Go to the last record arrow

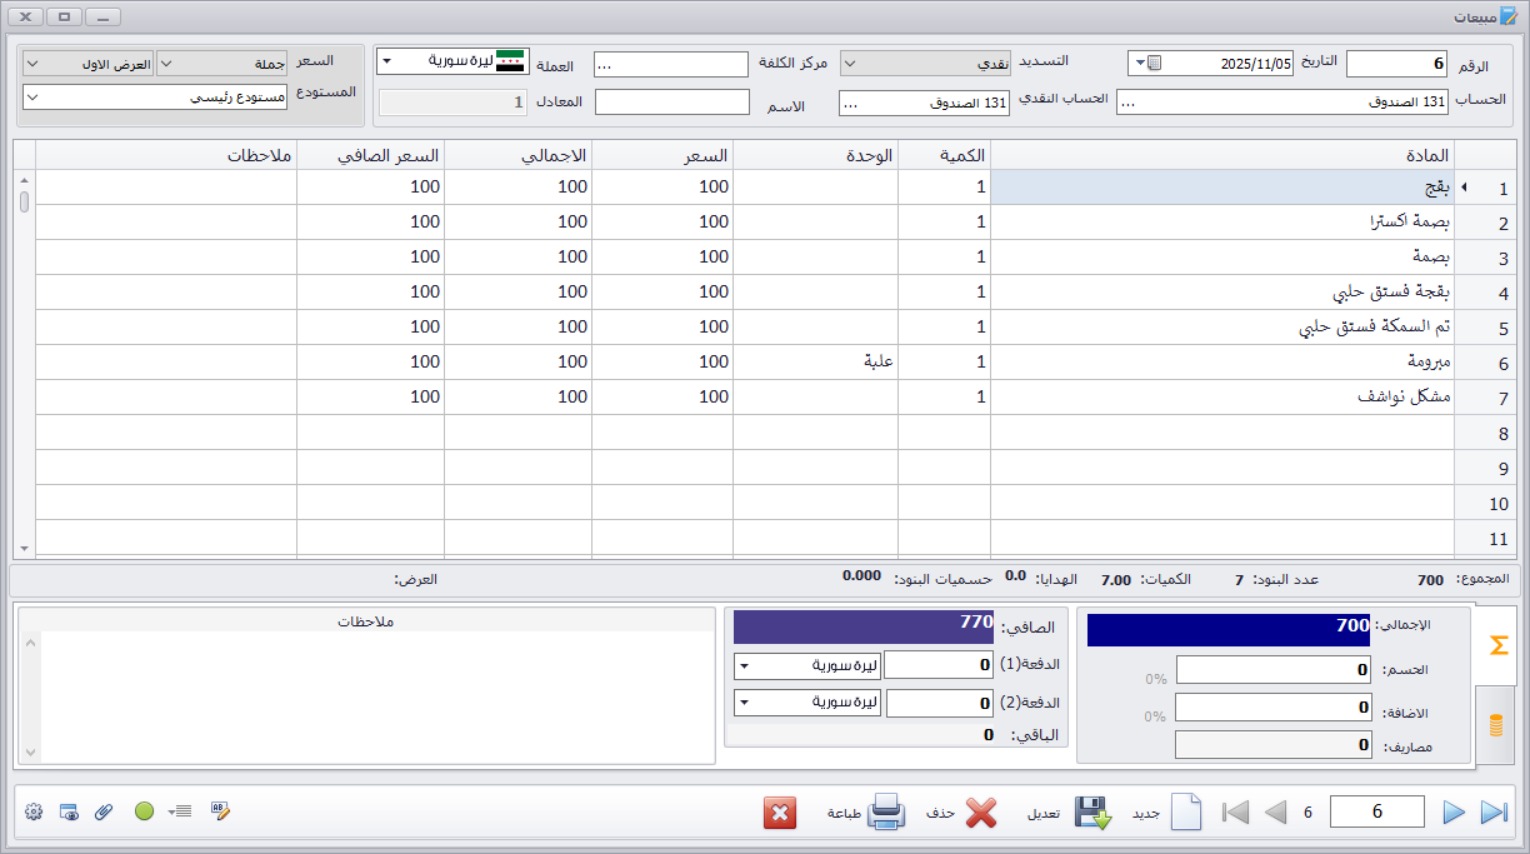[1494, 812]
